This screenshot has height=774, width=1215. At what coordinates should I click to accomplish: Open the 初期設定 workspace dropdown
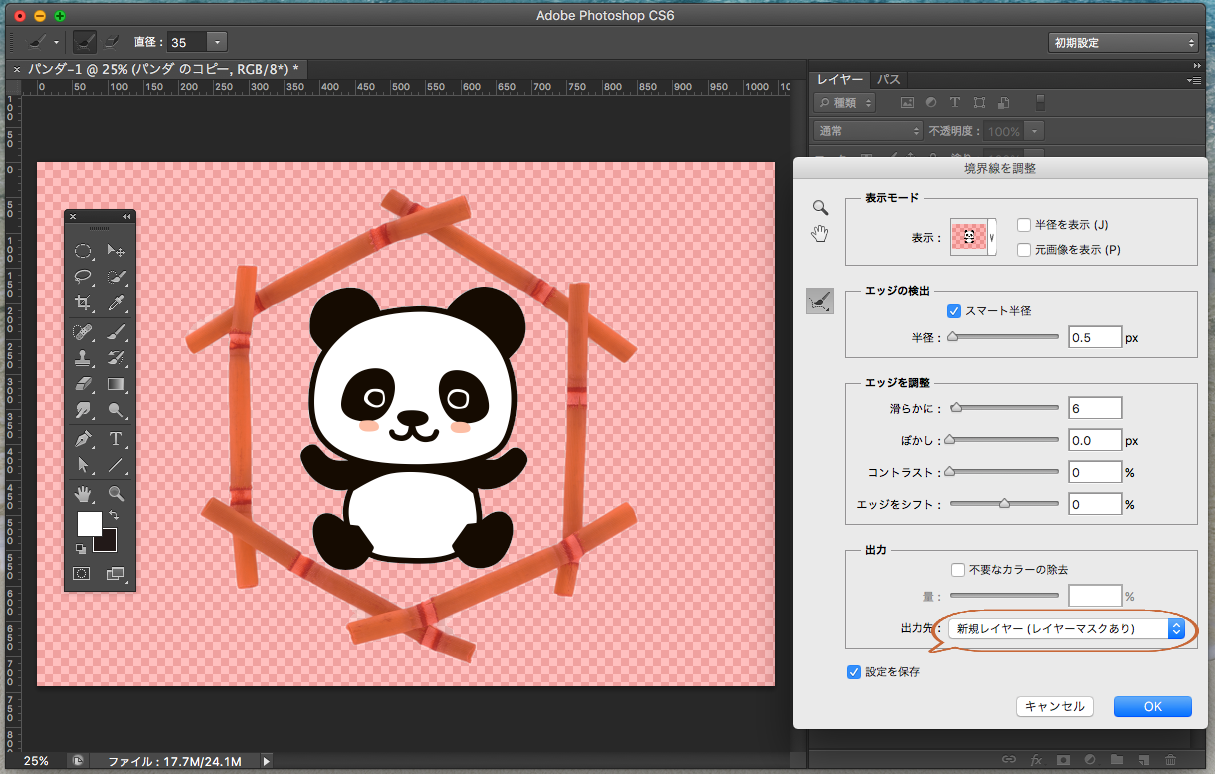1122,43
